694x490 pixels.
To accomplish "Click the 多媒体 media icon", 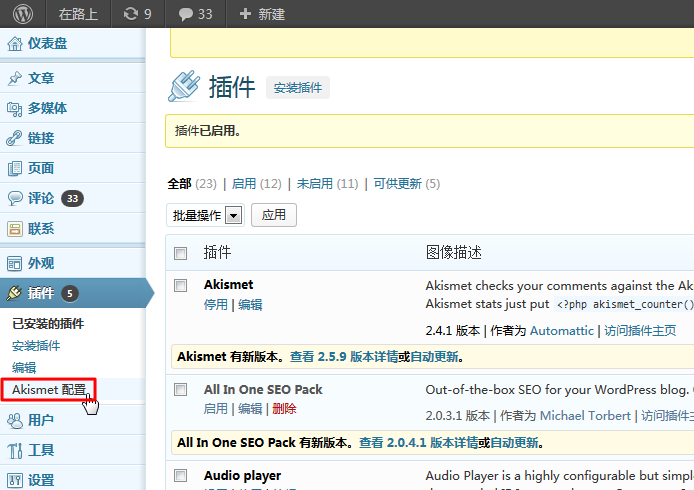I will click(15, 108).
